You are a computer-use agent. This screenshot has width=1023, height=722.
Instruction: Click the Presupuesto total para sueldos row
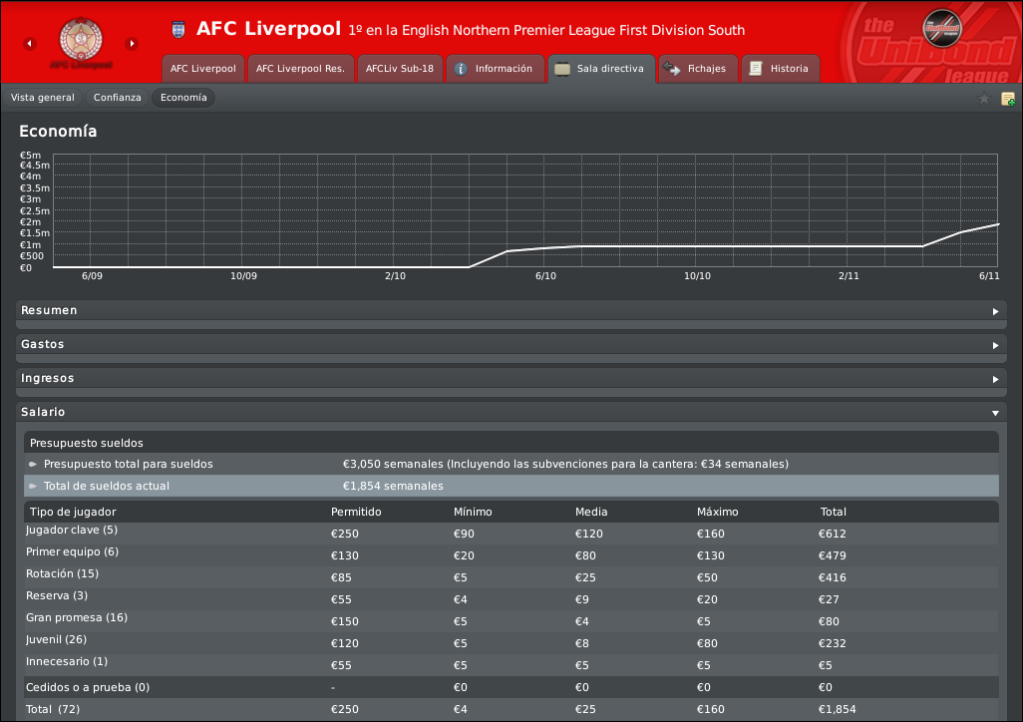[x=510, y=464]
